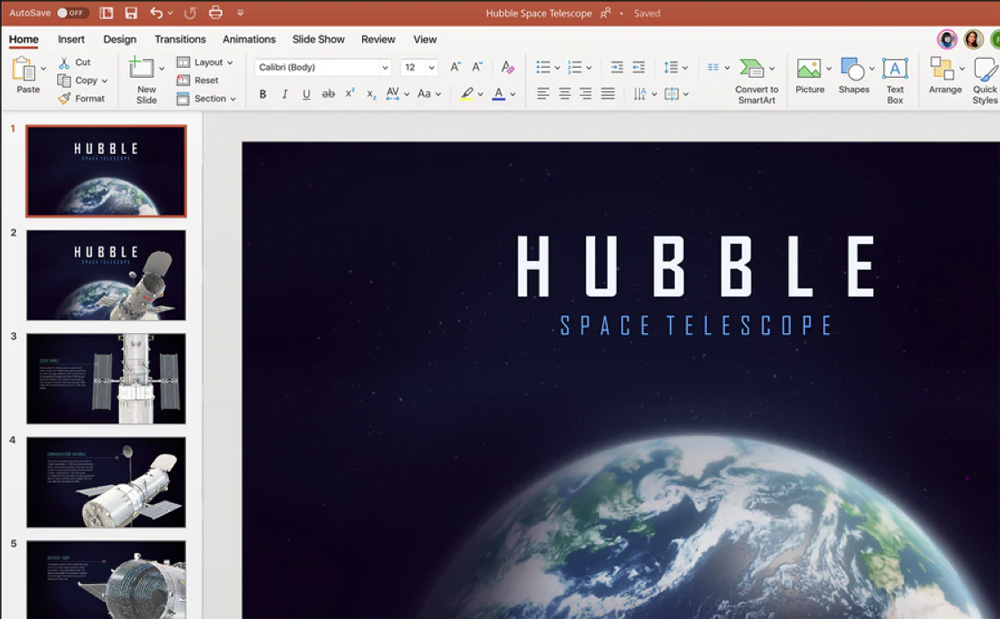1000x619 pixels.
Task: Open the Customize Quick Access Toolbar arrow
Action: pos(240,13)
